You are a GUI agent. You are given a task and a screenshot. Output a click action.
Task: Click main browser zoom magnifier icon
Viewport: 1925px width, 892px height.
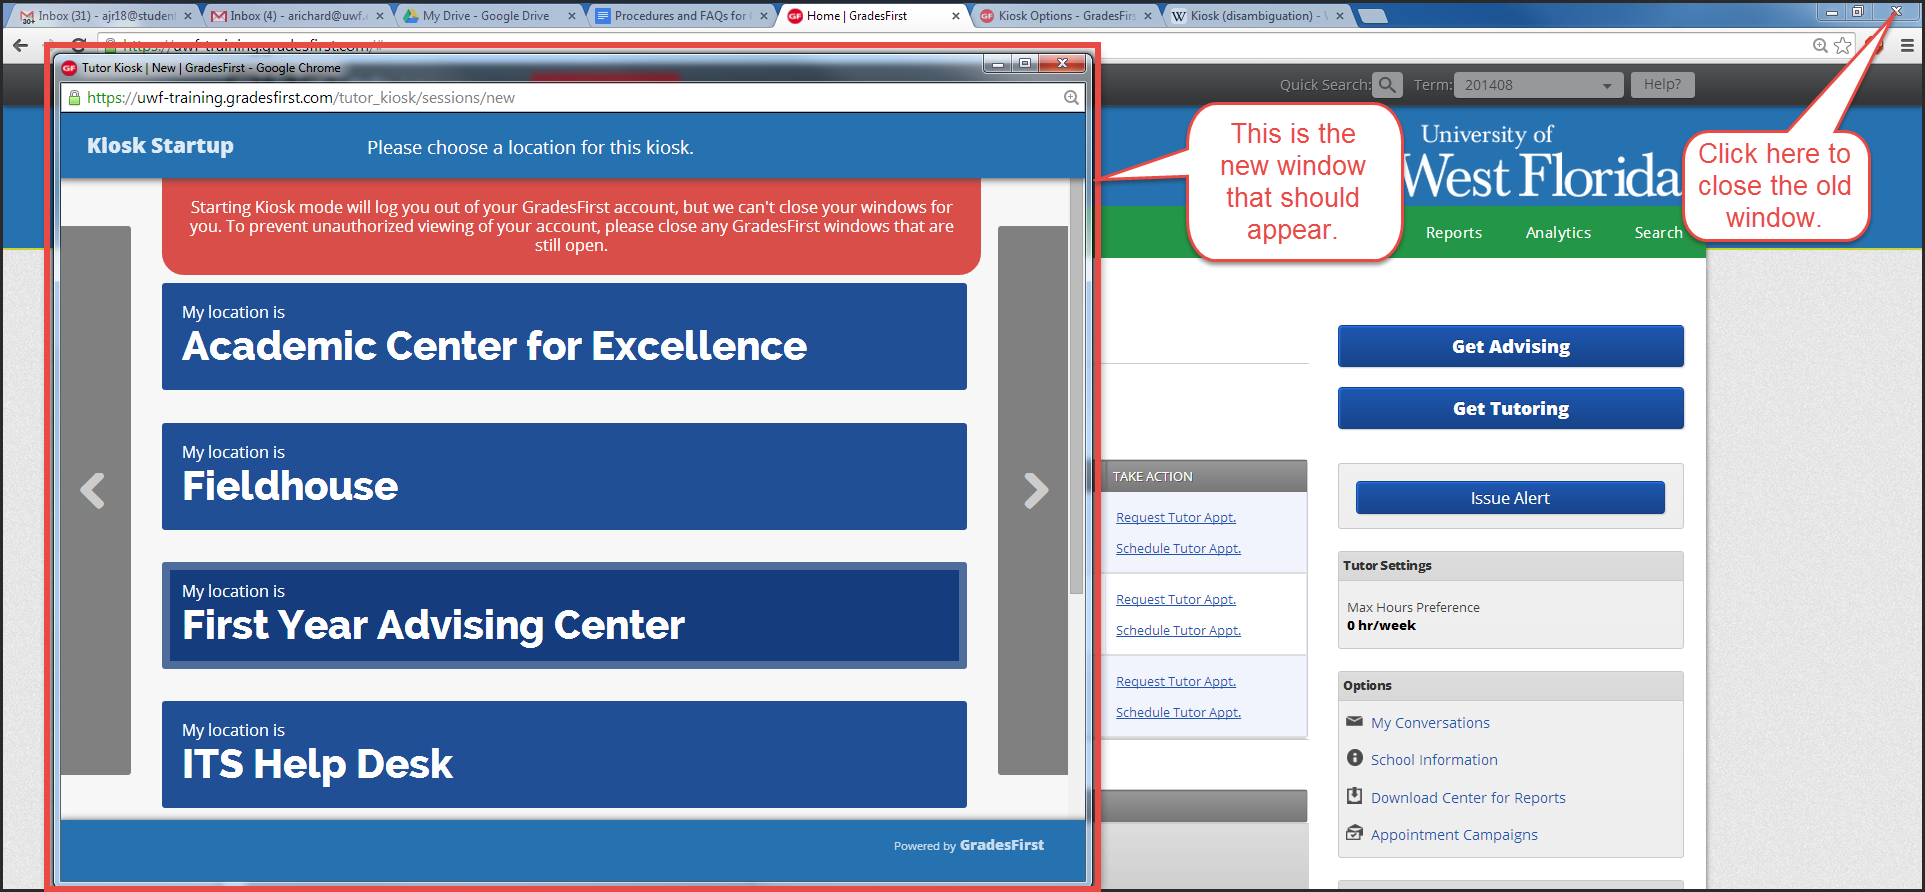coord(1820,45)
